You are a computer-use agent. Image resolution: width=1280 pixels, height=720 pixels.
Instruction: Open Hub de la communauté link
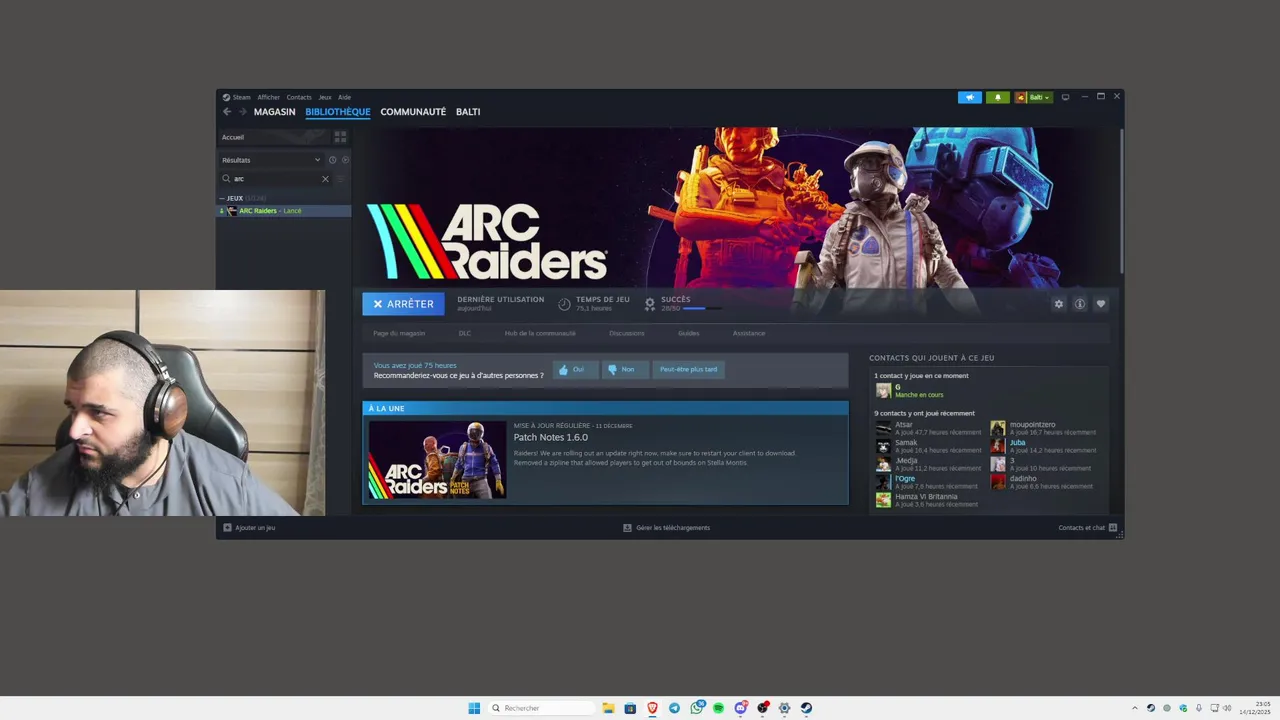click(540, 333)
